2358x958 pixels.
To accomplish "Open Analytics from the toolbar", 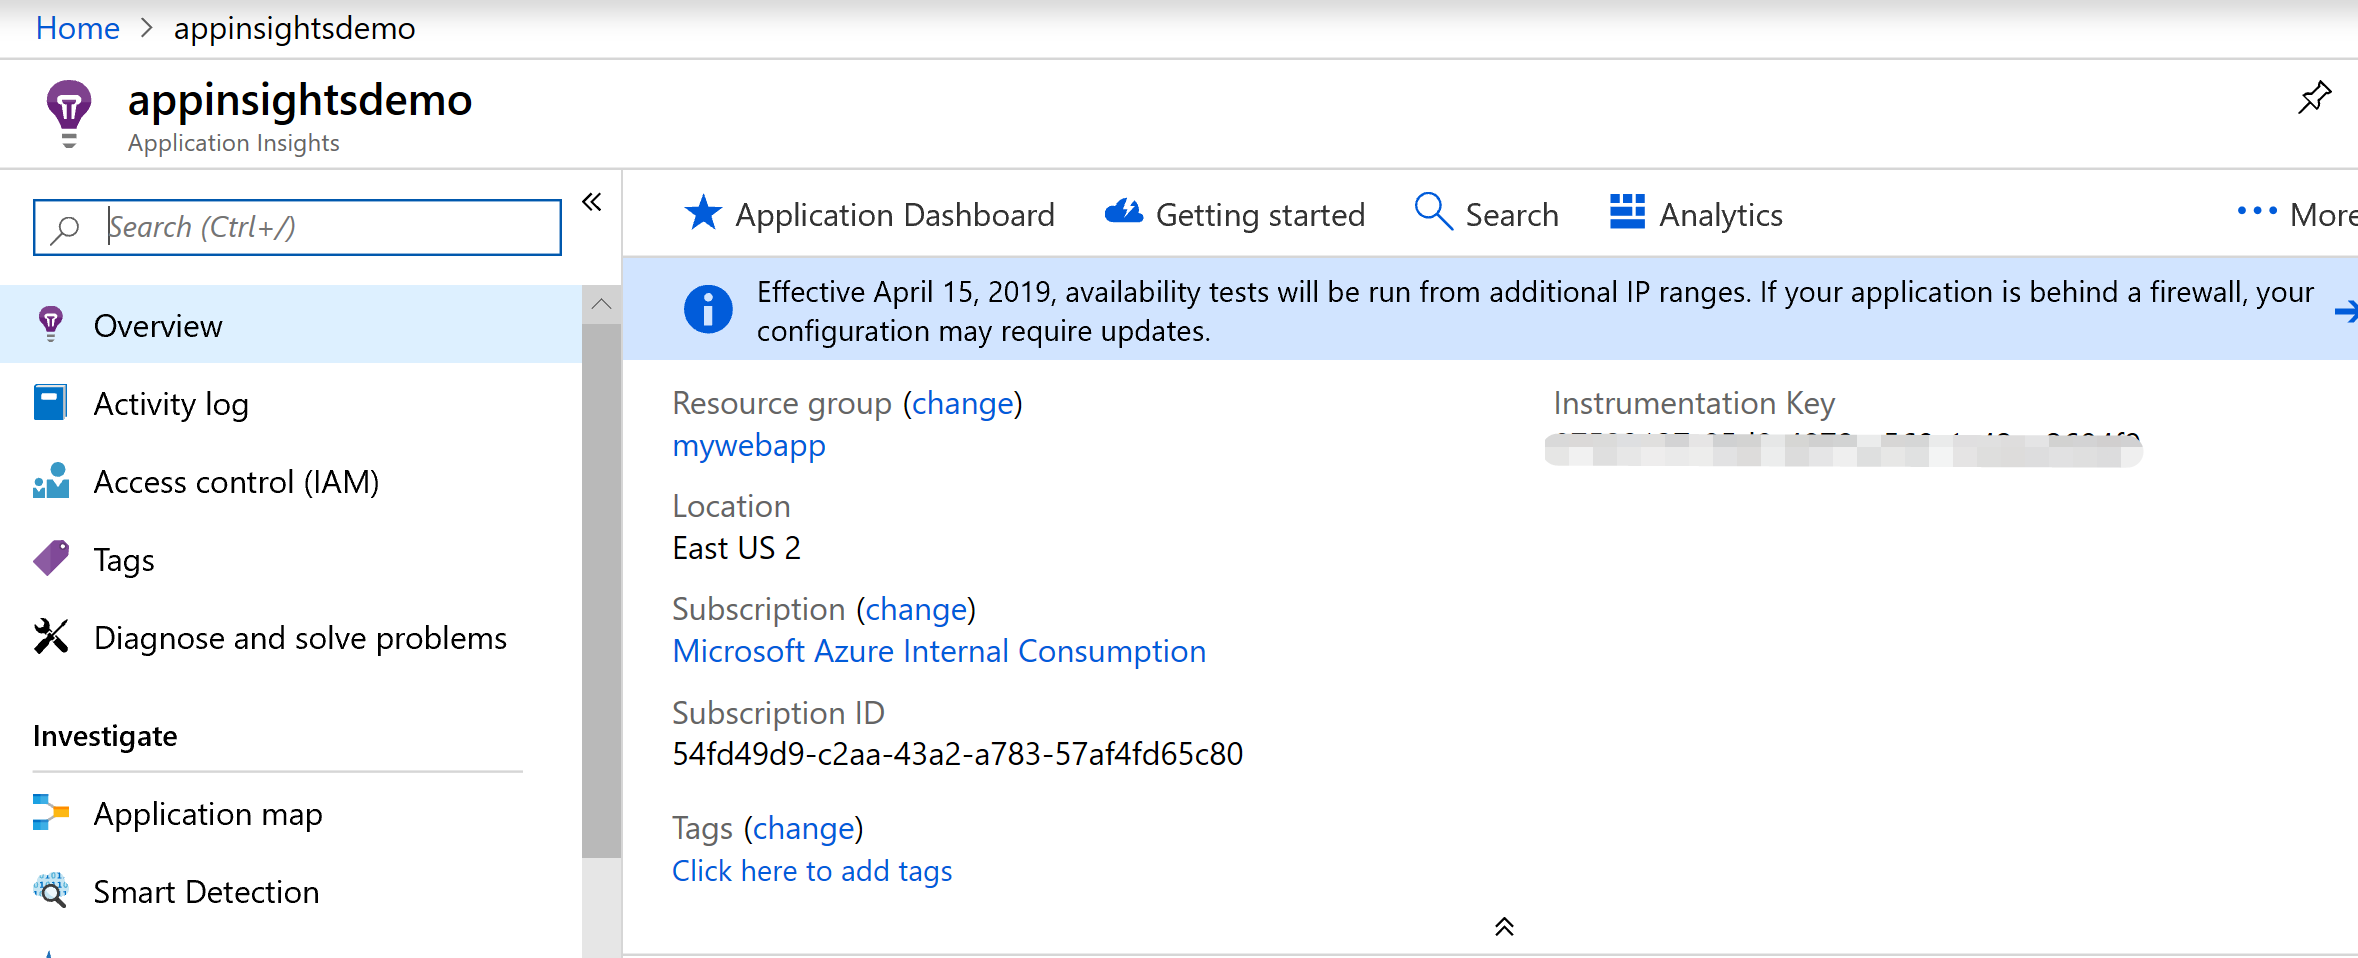I will (x=1696, y=214).
